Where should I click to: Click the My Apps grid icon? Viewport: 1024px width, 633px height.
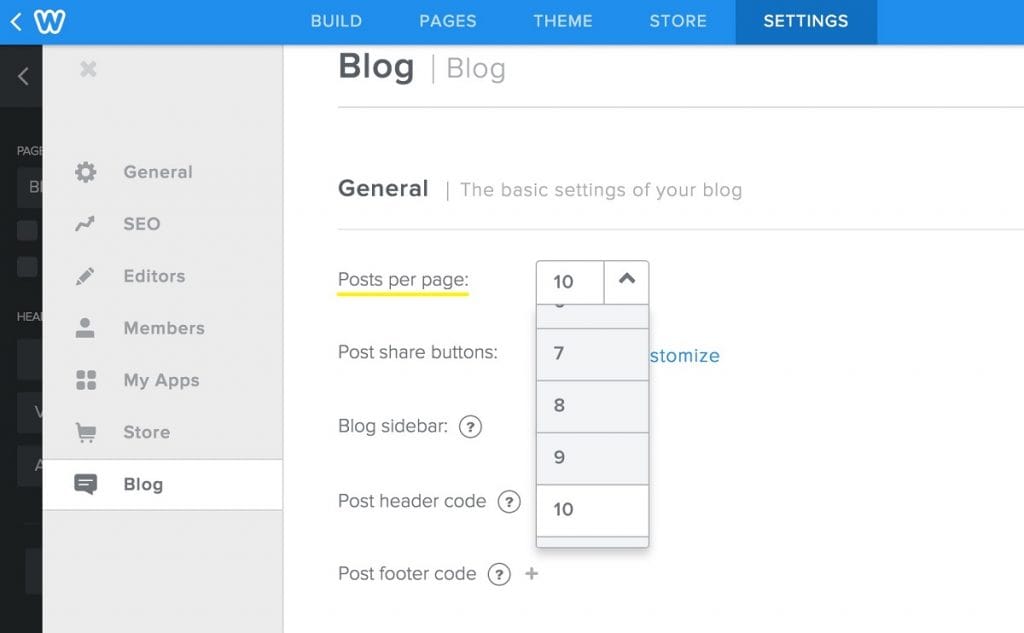click(x=86, y=380)
